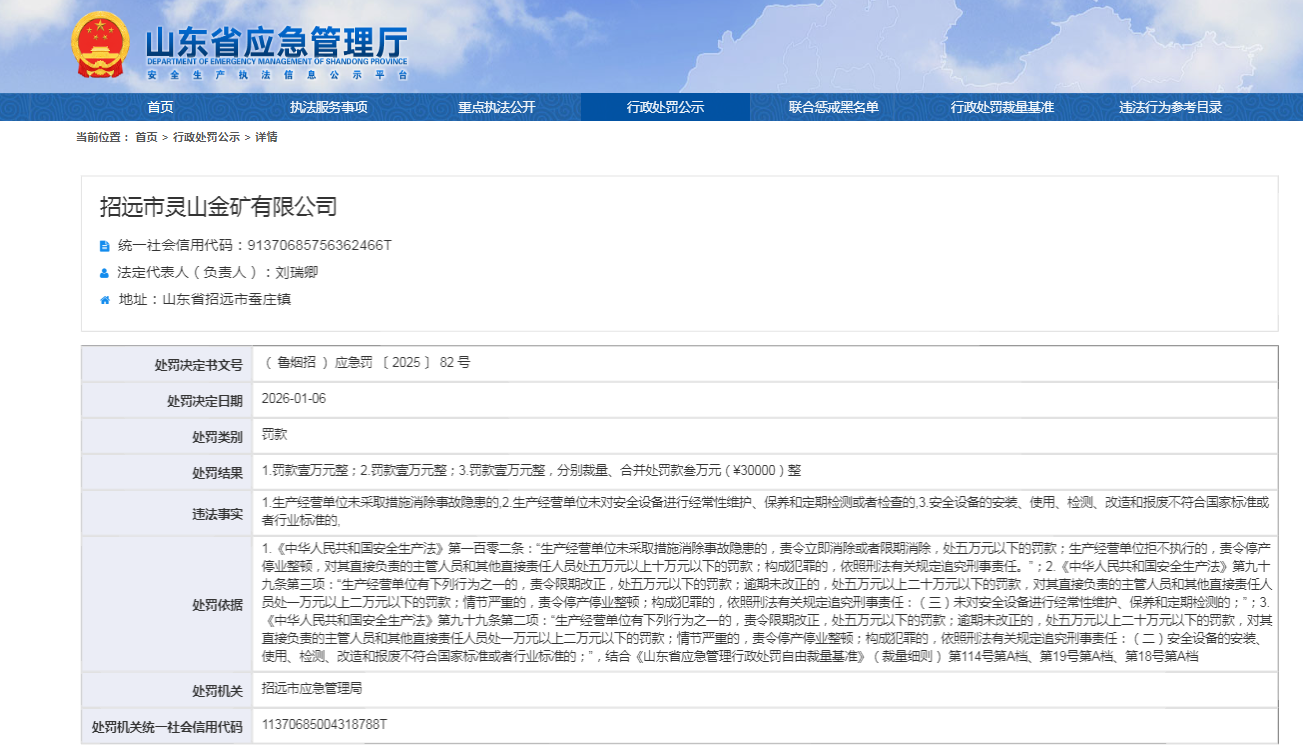
Task: Open the 首页 navigation menu item
Action: click(x=160, y=107)
